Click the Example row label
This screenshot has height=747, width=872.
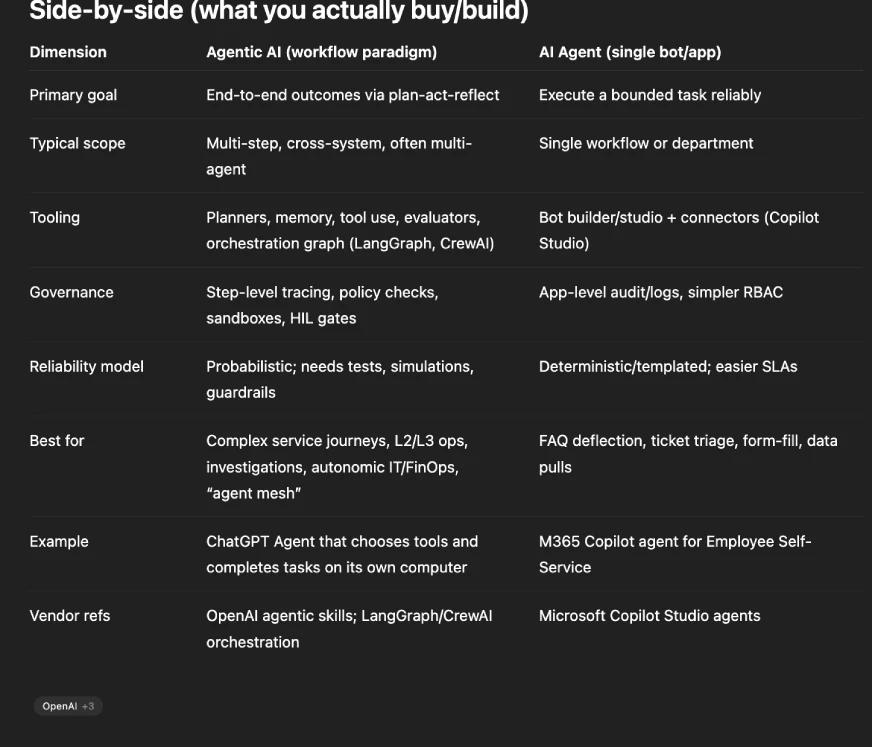tap(59, 541)
